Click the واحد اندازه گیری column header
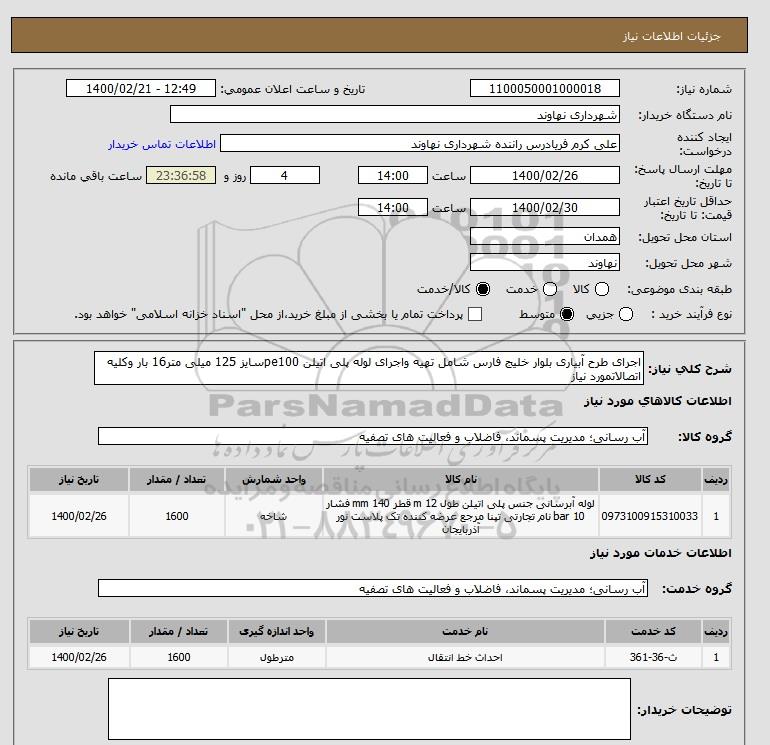 [276, 631]
